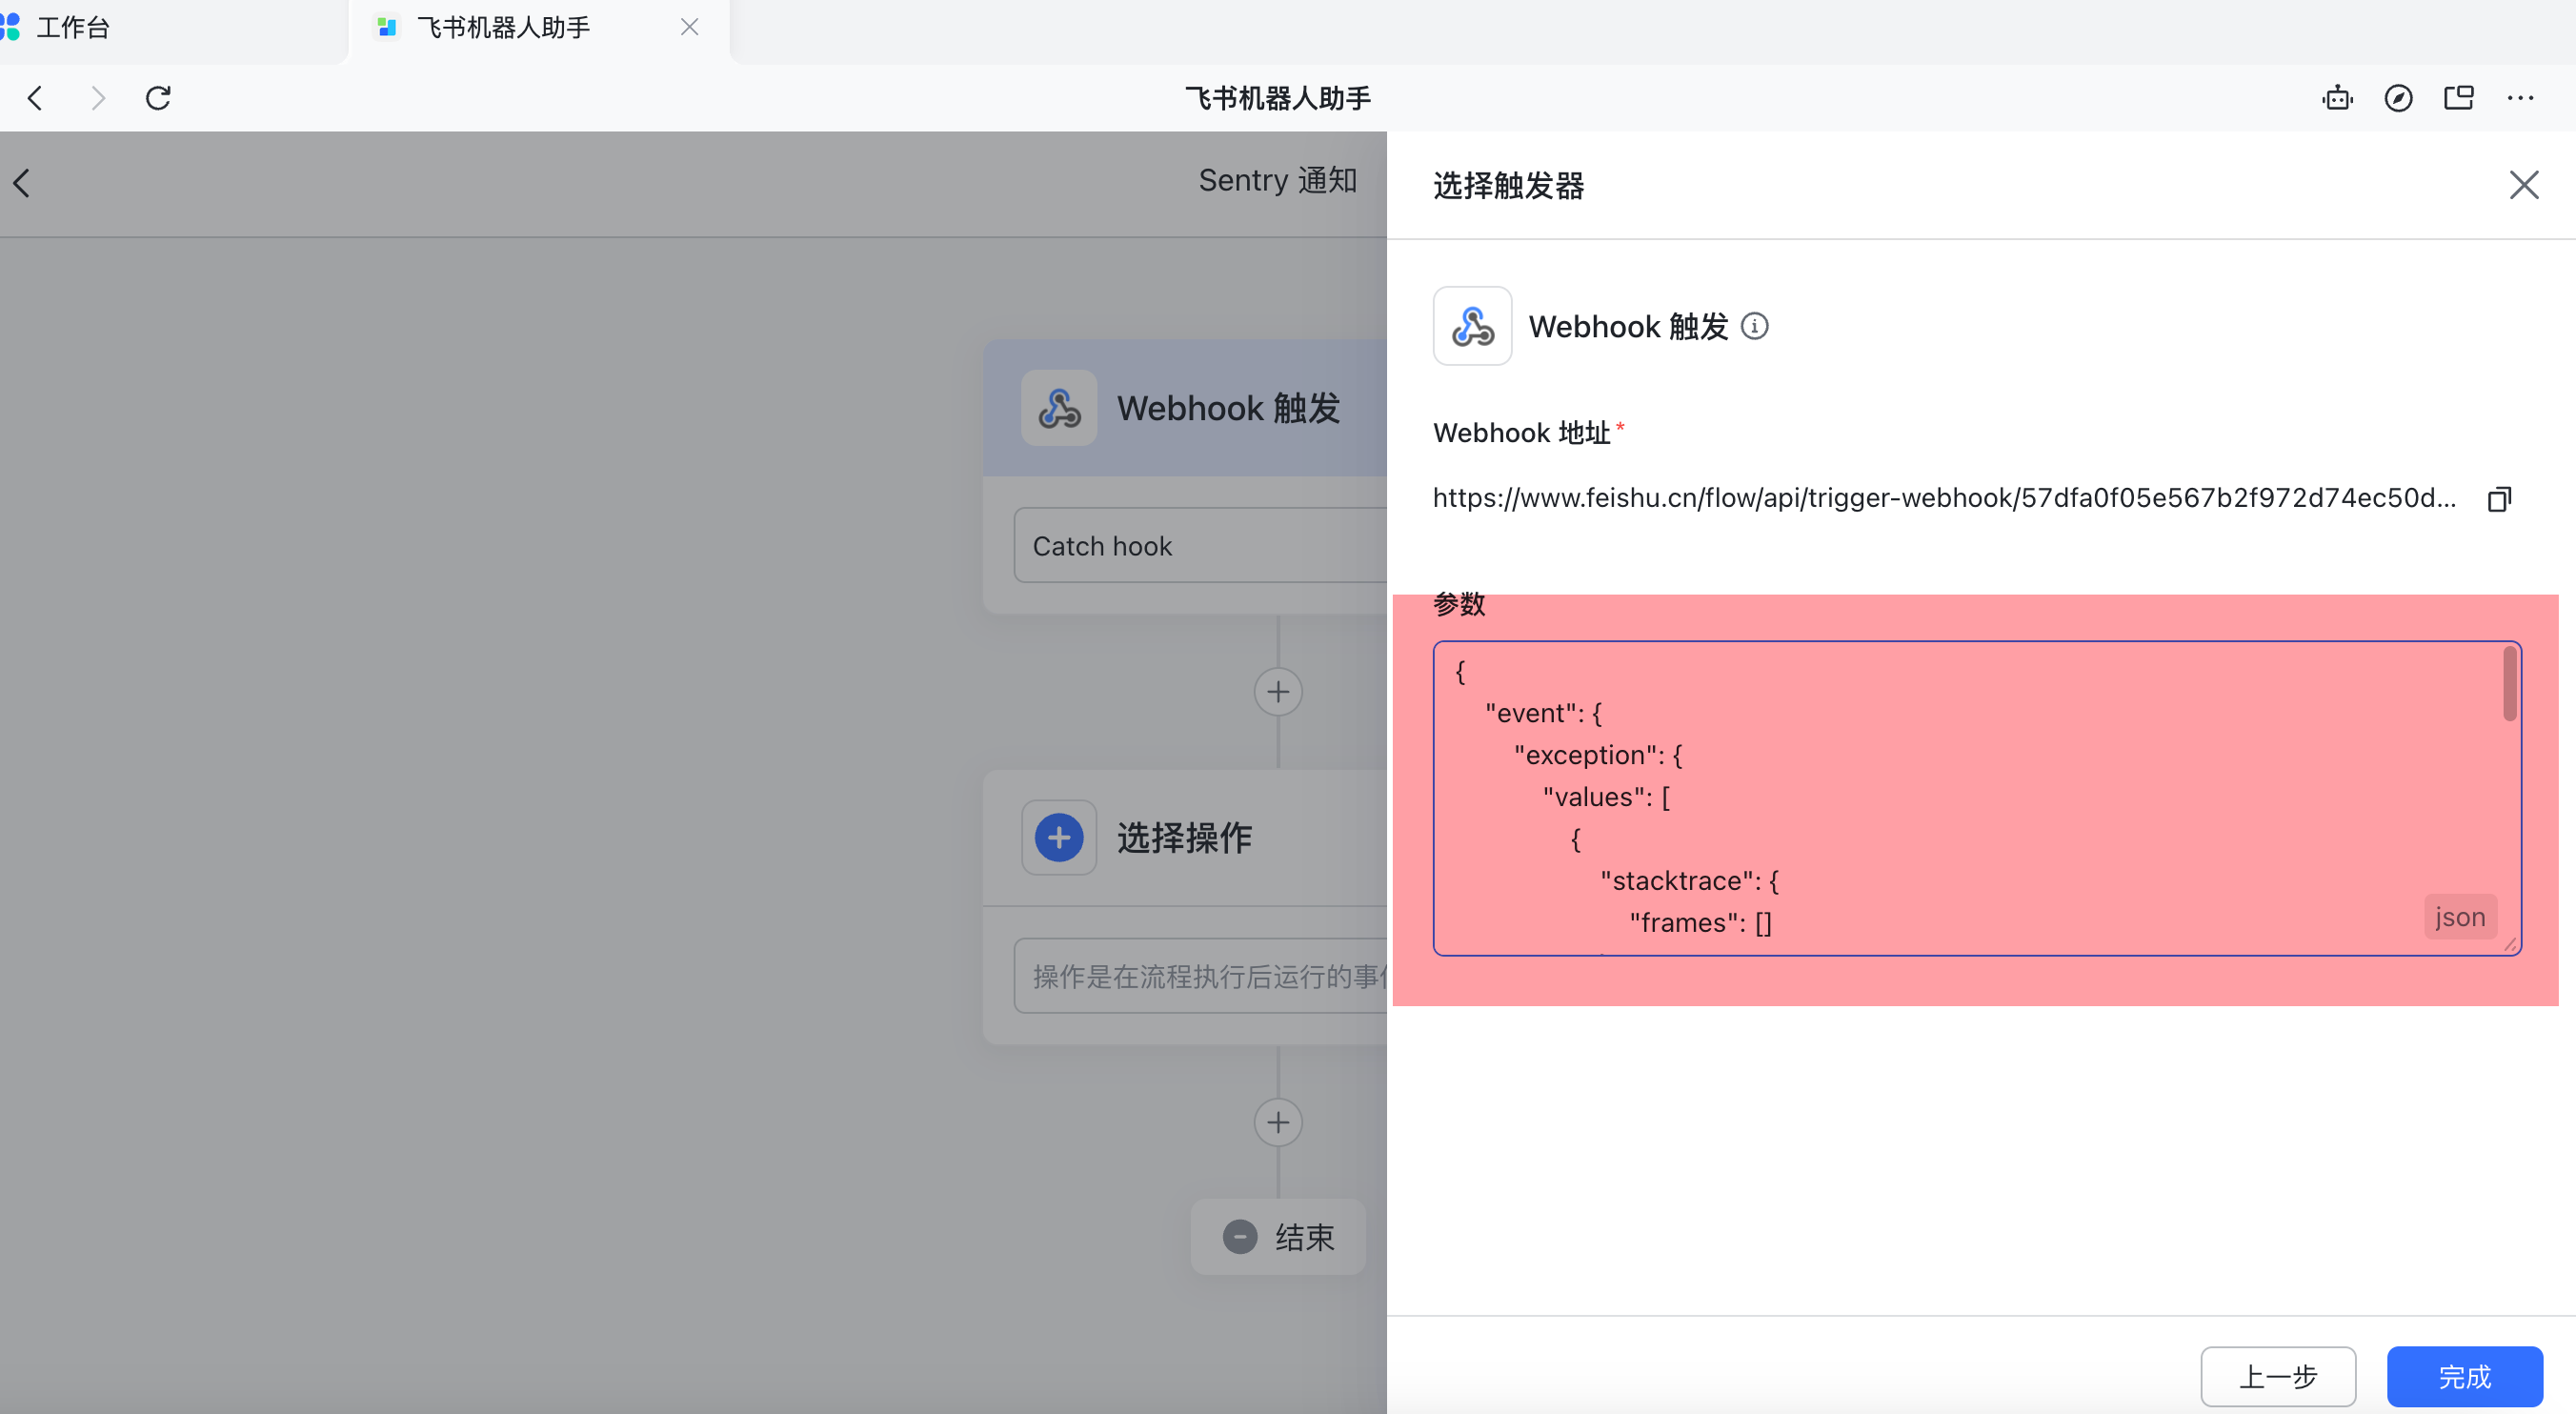
Task: Click the 参数 label
Action: [1459, 604]
